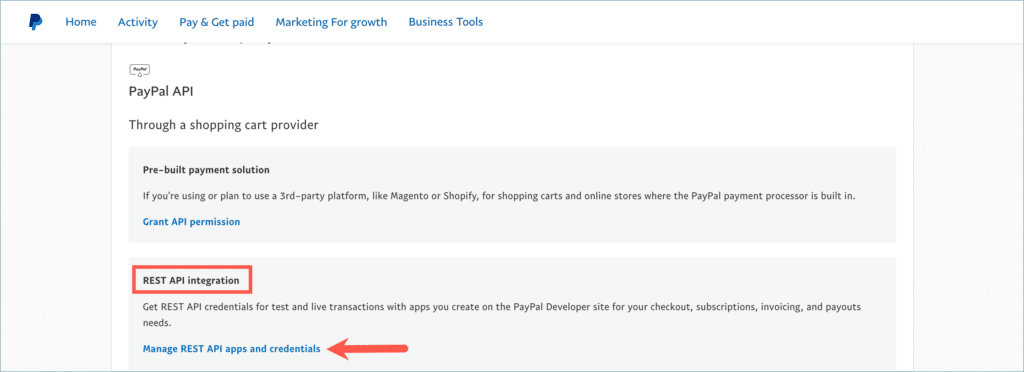
Task: Select the PayPal API heading text
Action: pos(161,91)
